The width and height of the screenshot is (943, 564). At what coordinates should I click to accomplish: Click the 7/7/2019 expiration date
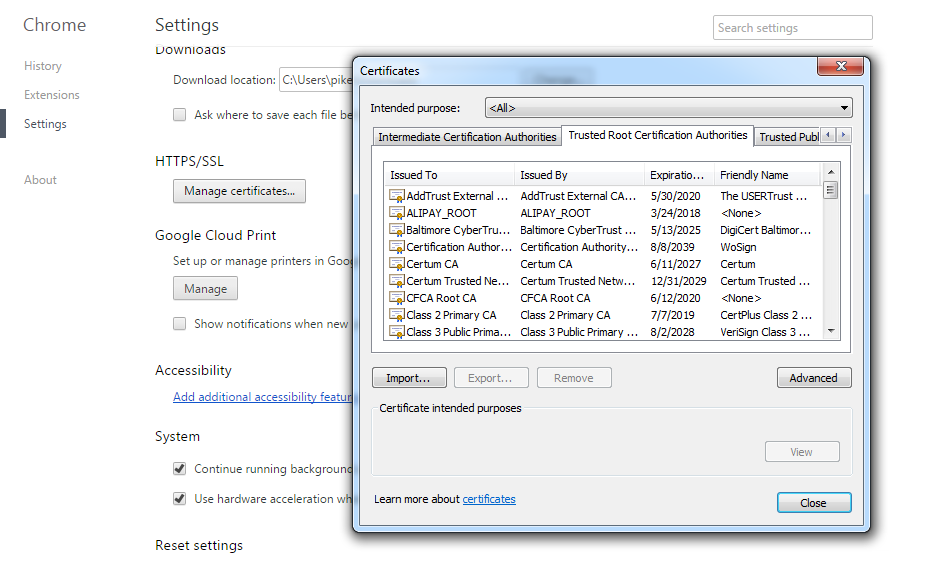(x=672, y=315)
